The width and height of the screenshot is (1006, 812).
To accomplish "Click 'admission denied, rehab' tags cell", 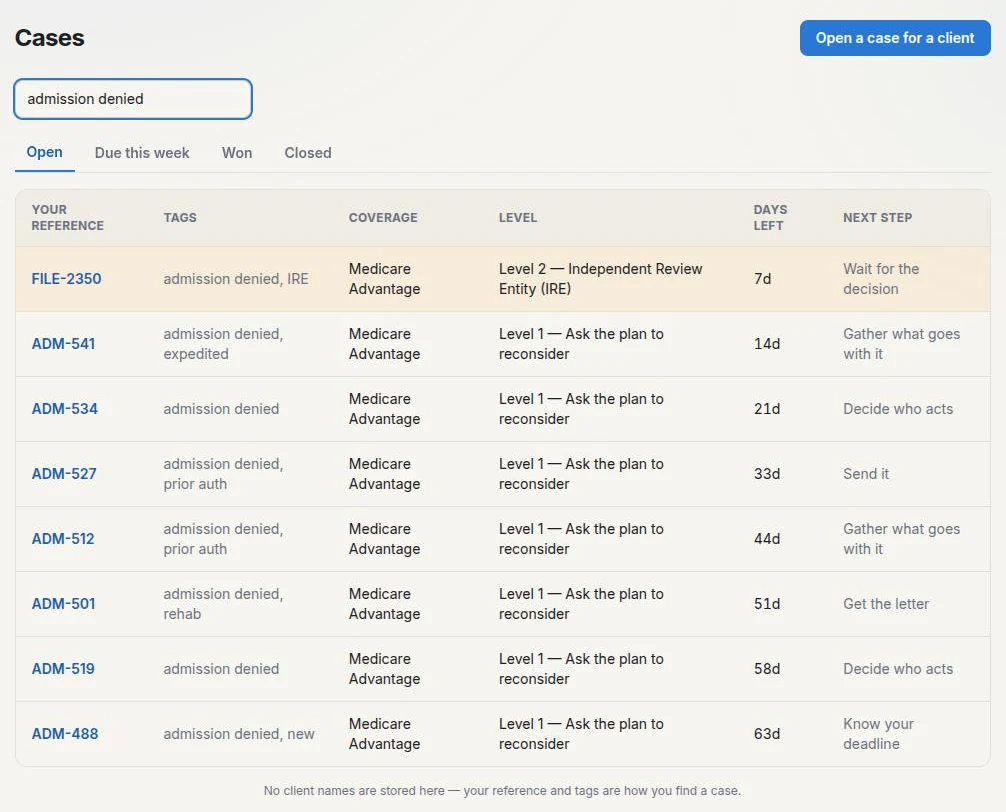I will point(223,604).
